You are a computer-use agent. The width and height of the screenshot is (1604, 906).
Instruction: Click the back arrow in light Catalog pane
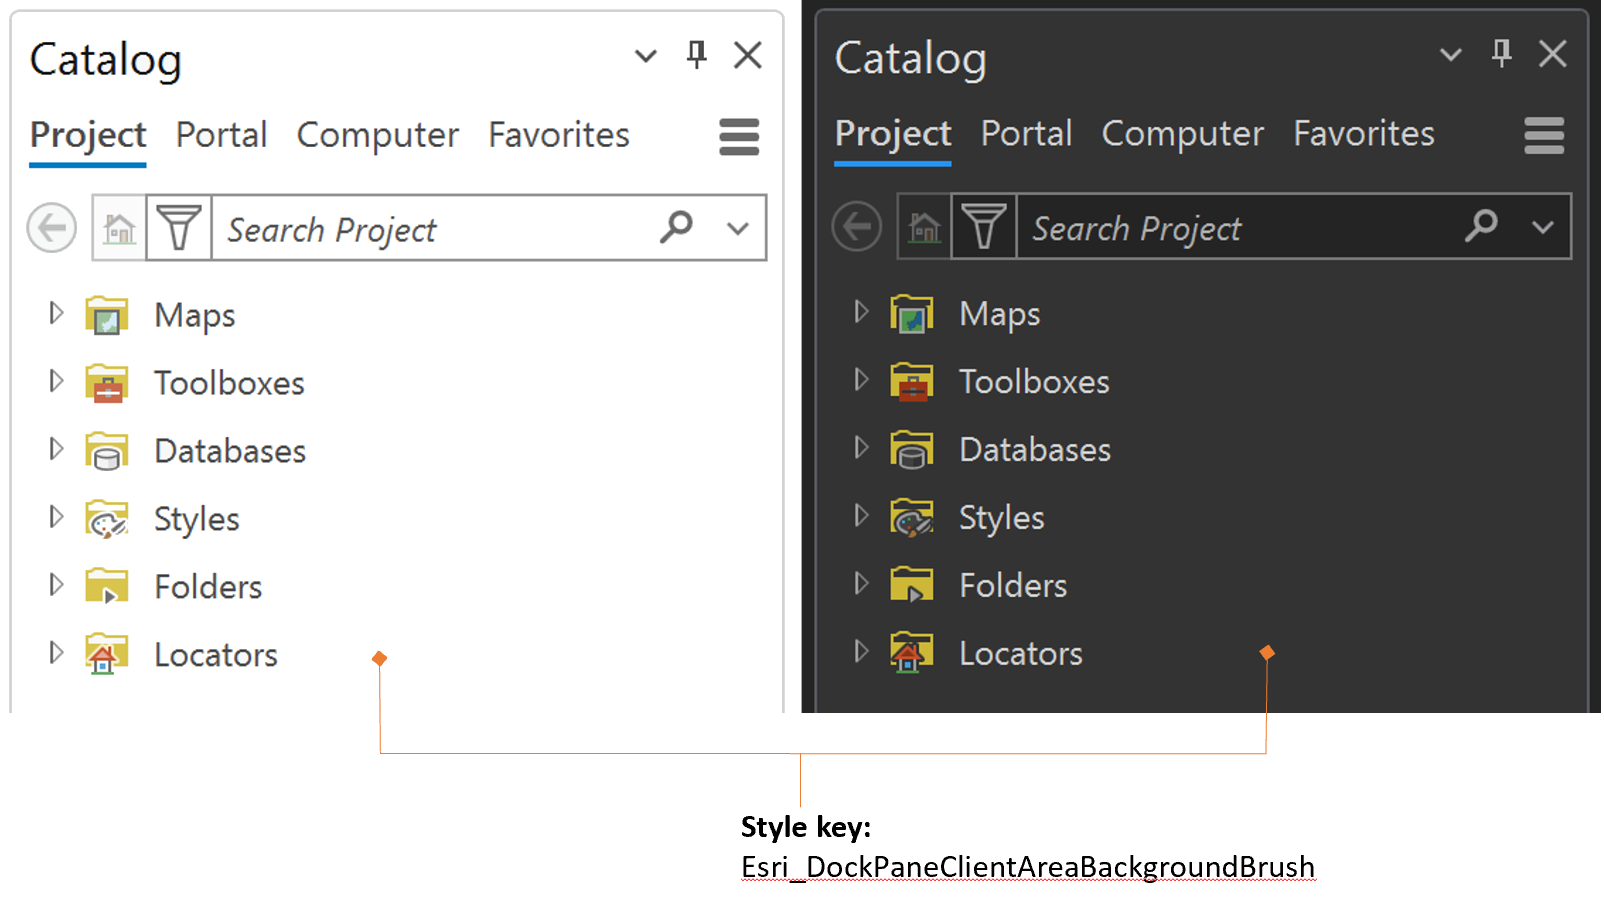click(x=52, y=229)
